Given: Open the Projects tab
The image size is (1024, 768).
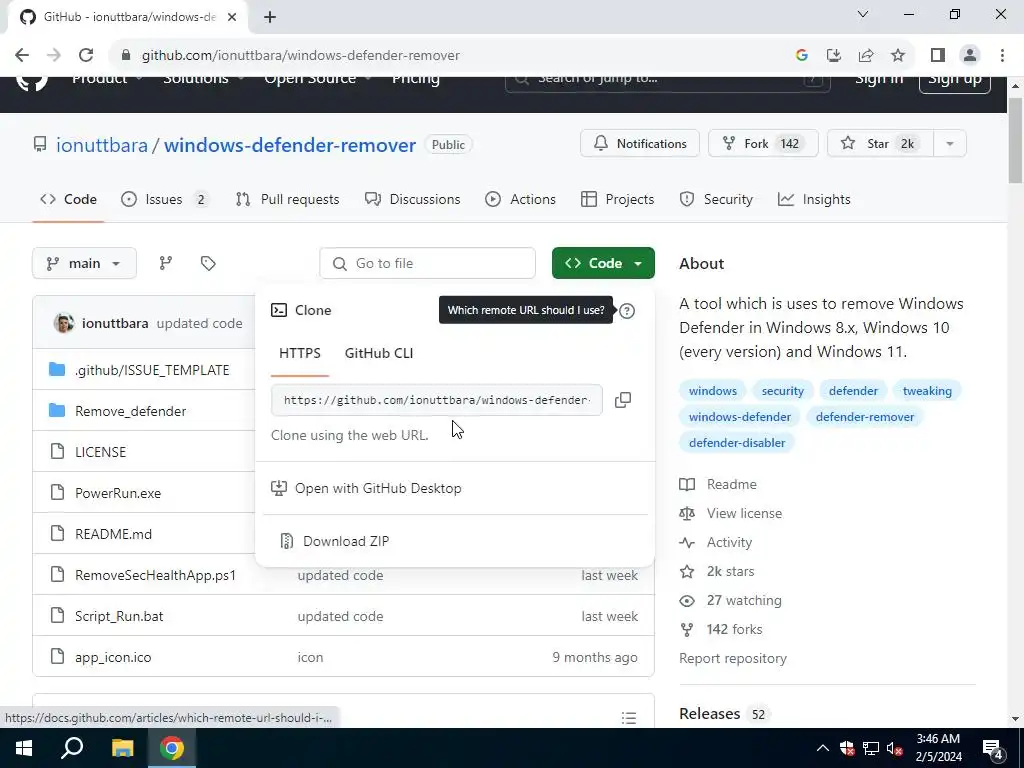Looking at the screenshot, I should pos(618,199).
